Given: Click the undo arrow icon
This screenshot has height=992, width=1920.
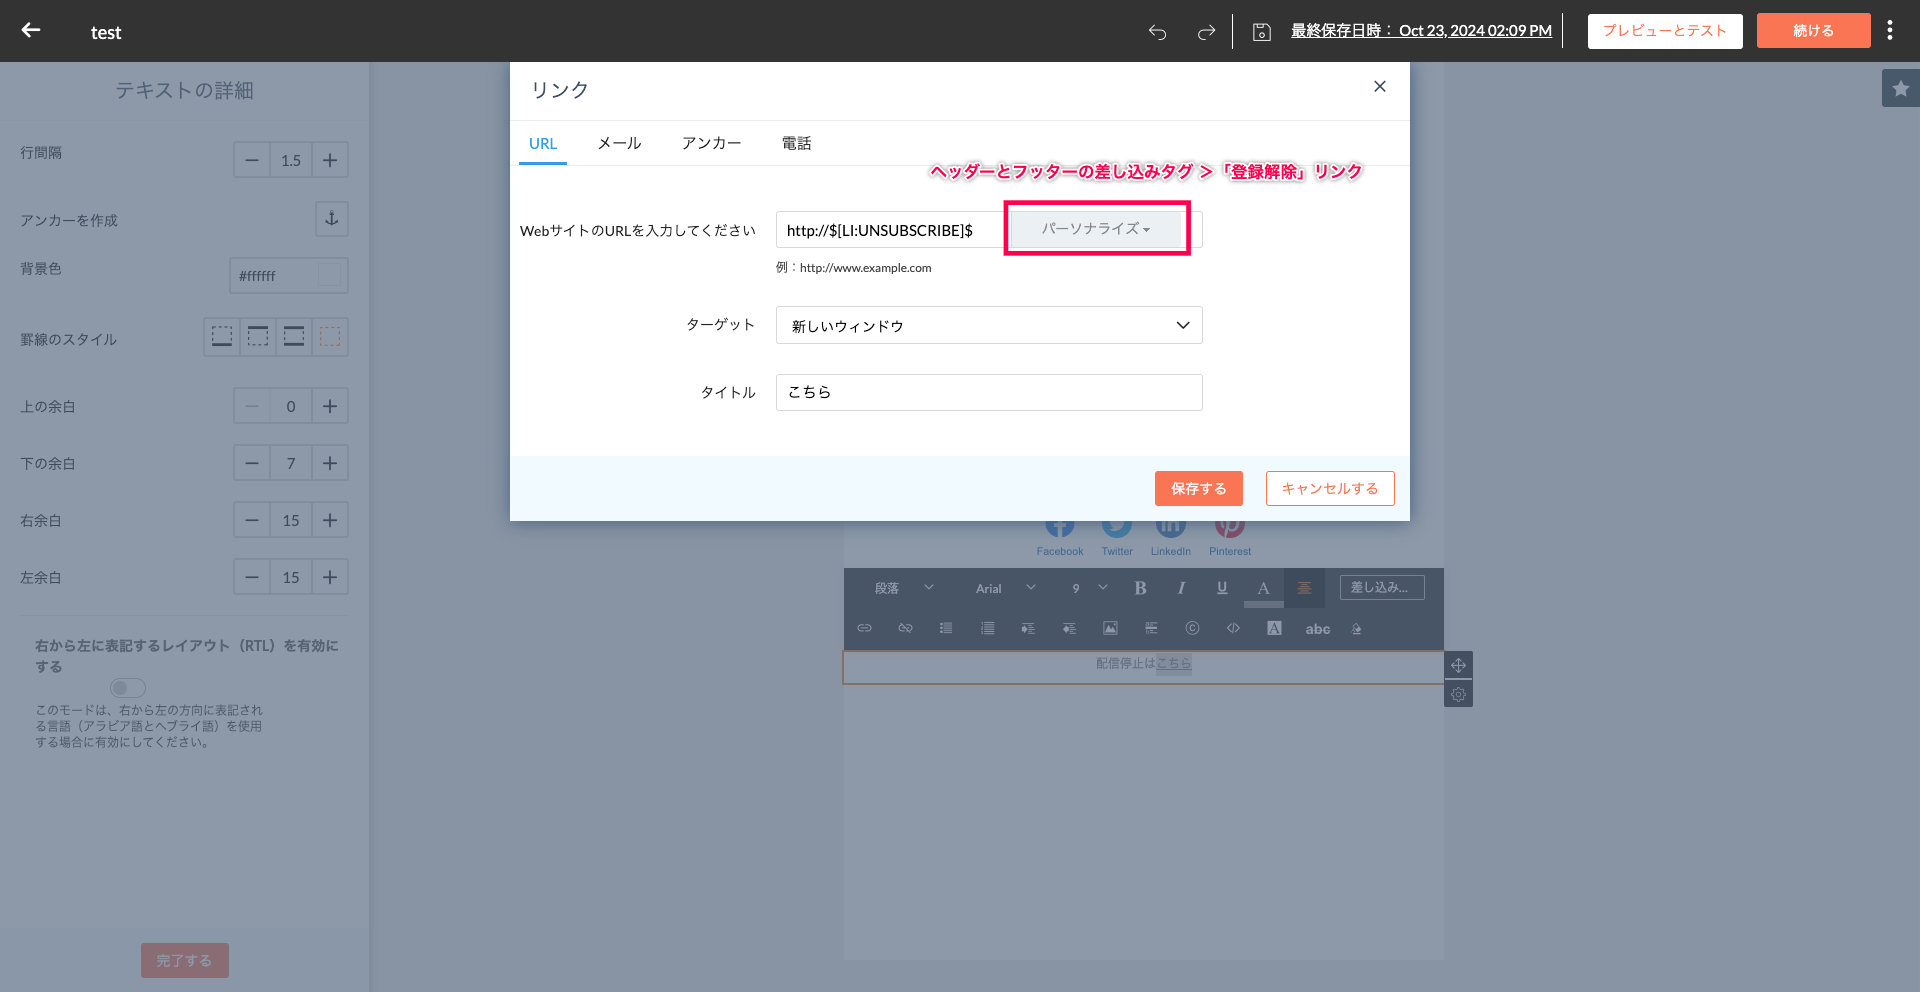Looking at the screenshot, I should 1157,32.
